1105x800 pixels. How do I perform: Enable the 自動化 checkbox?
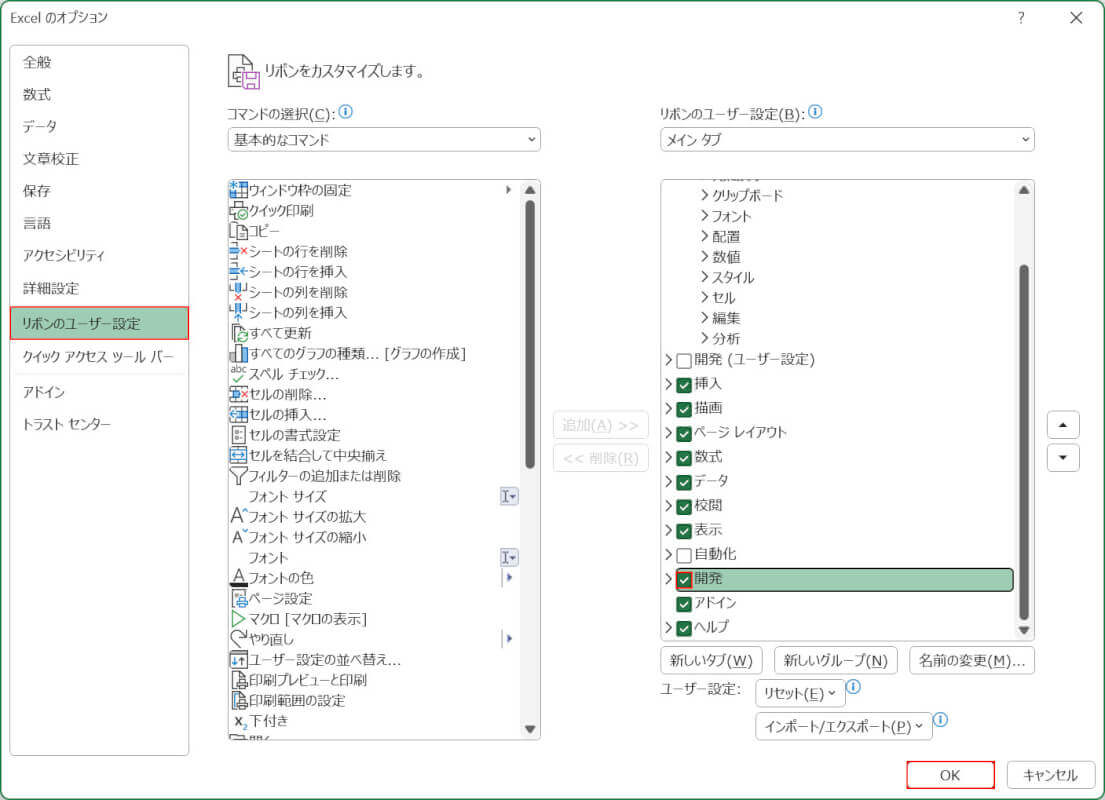[x=684, y=555]
